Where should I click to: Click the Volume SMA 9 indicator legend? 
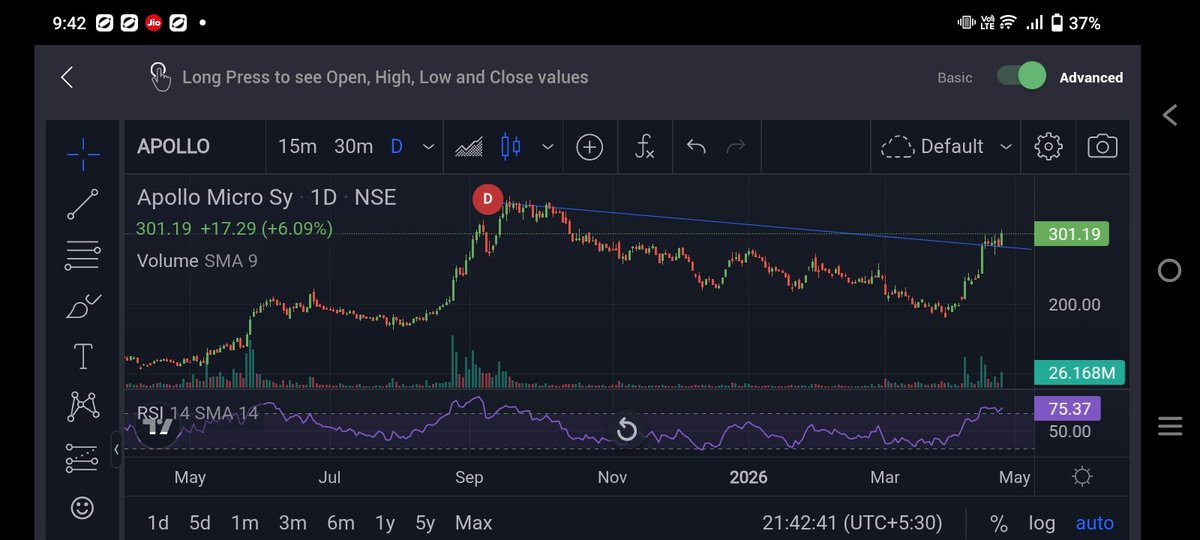click(x=197, y=261)
